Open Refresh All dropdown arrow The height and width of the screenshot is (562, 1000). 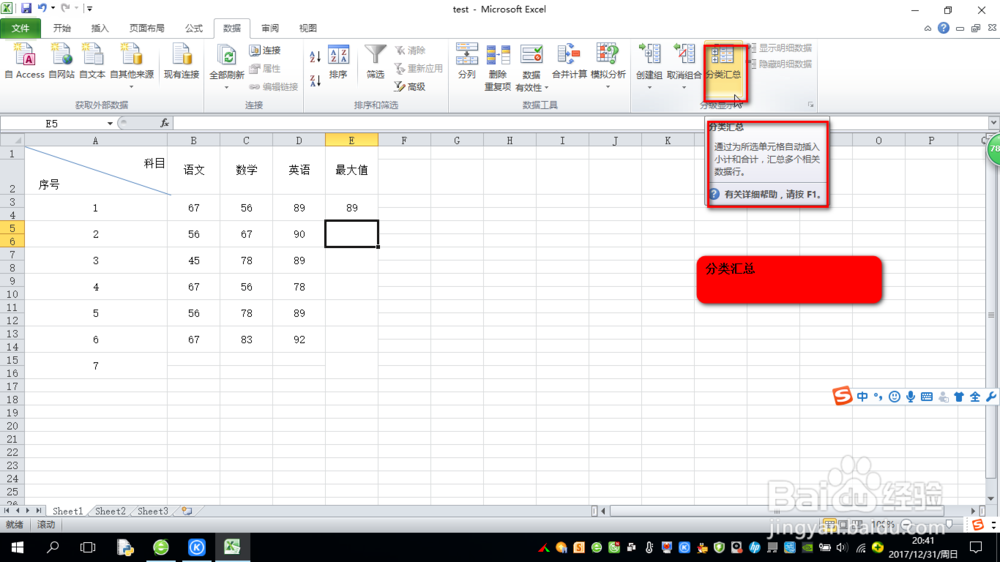coord(226,86)
